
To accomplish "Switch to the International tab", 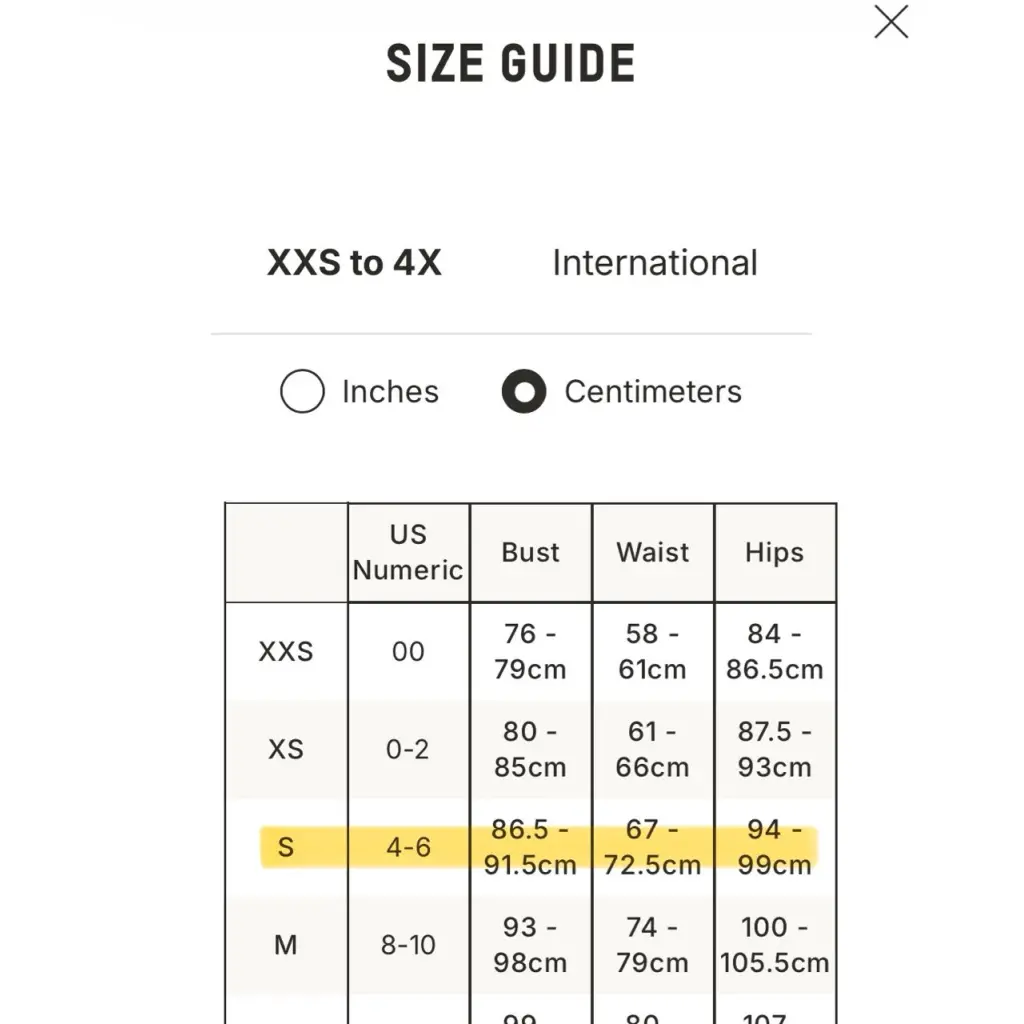I will [x=655, y=263].
